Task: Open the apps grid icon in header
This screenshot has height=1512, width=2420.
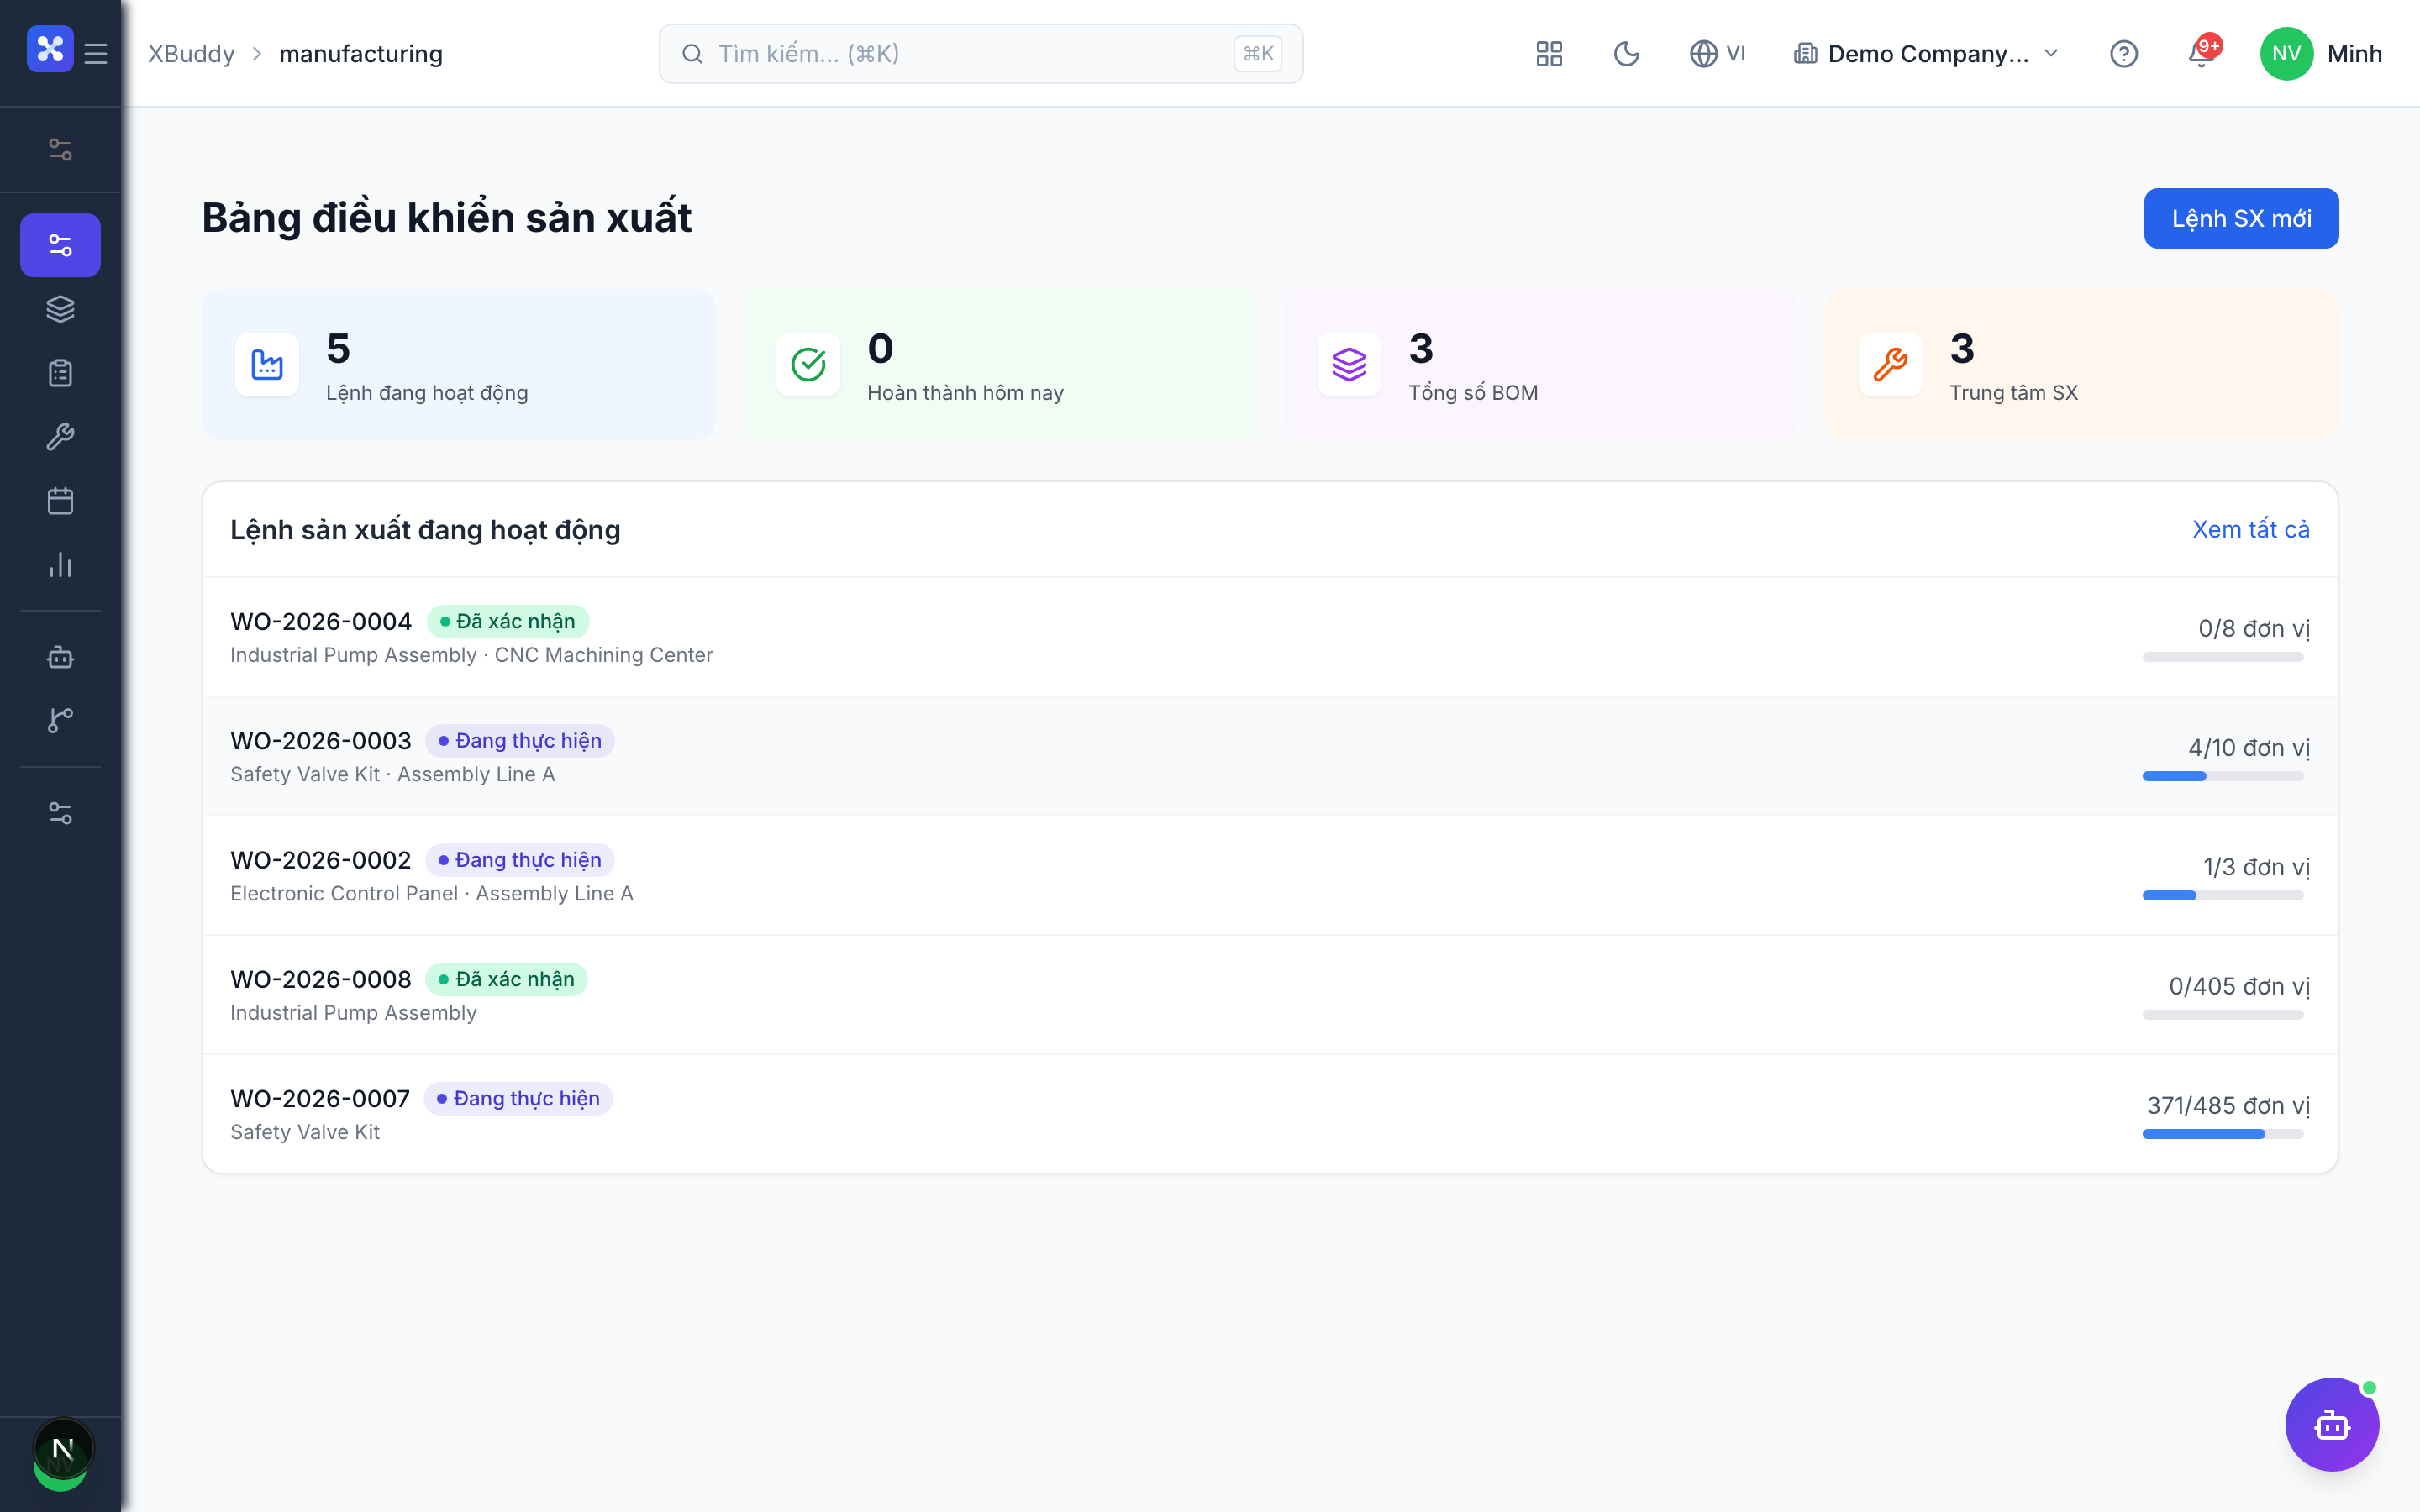Action: (1549, 54)
